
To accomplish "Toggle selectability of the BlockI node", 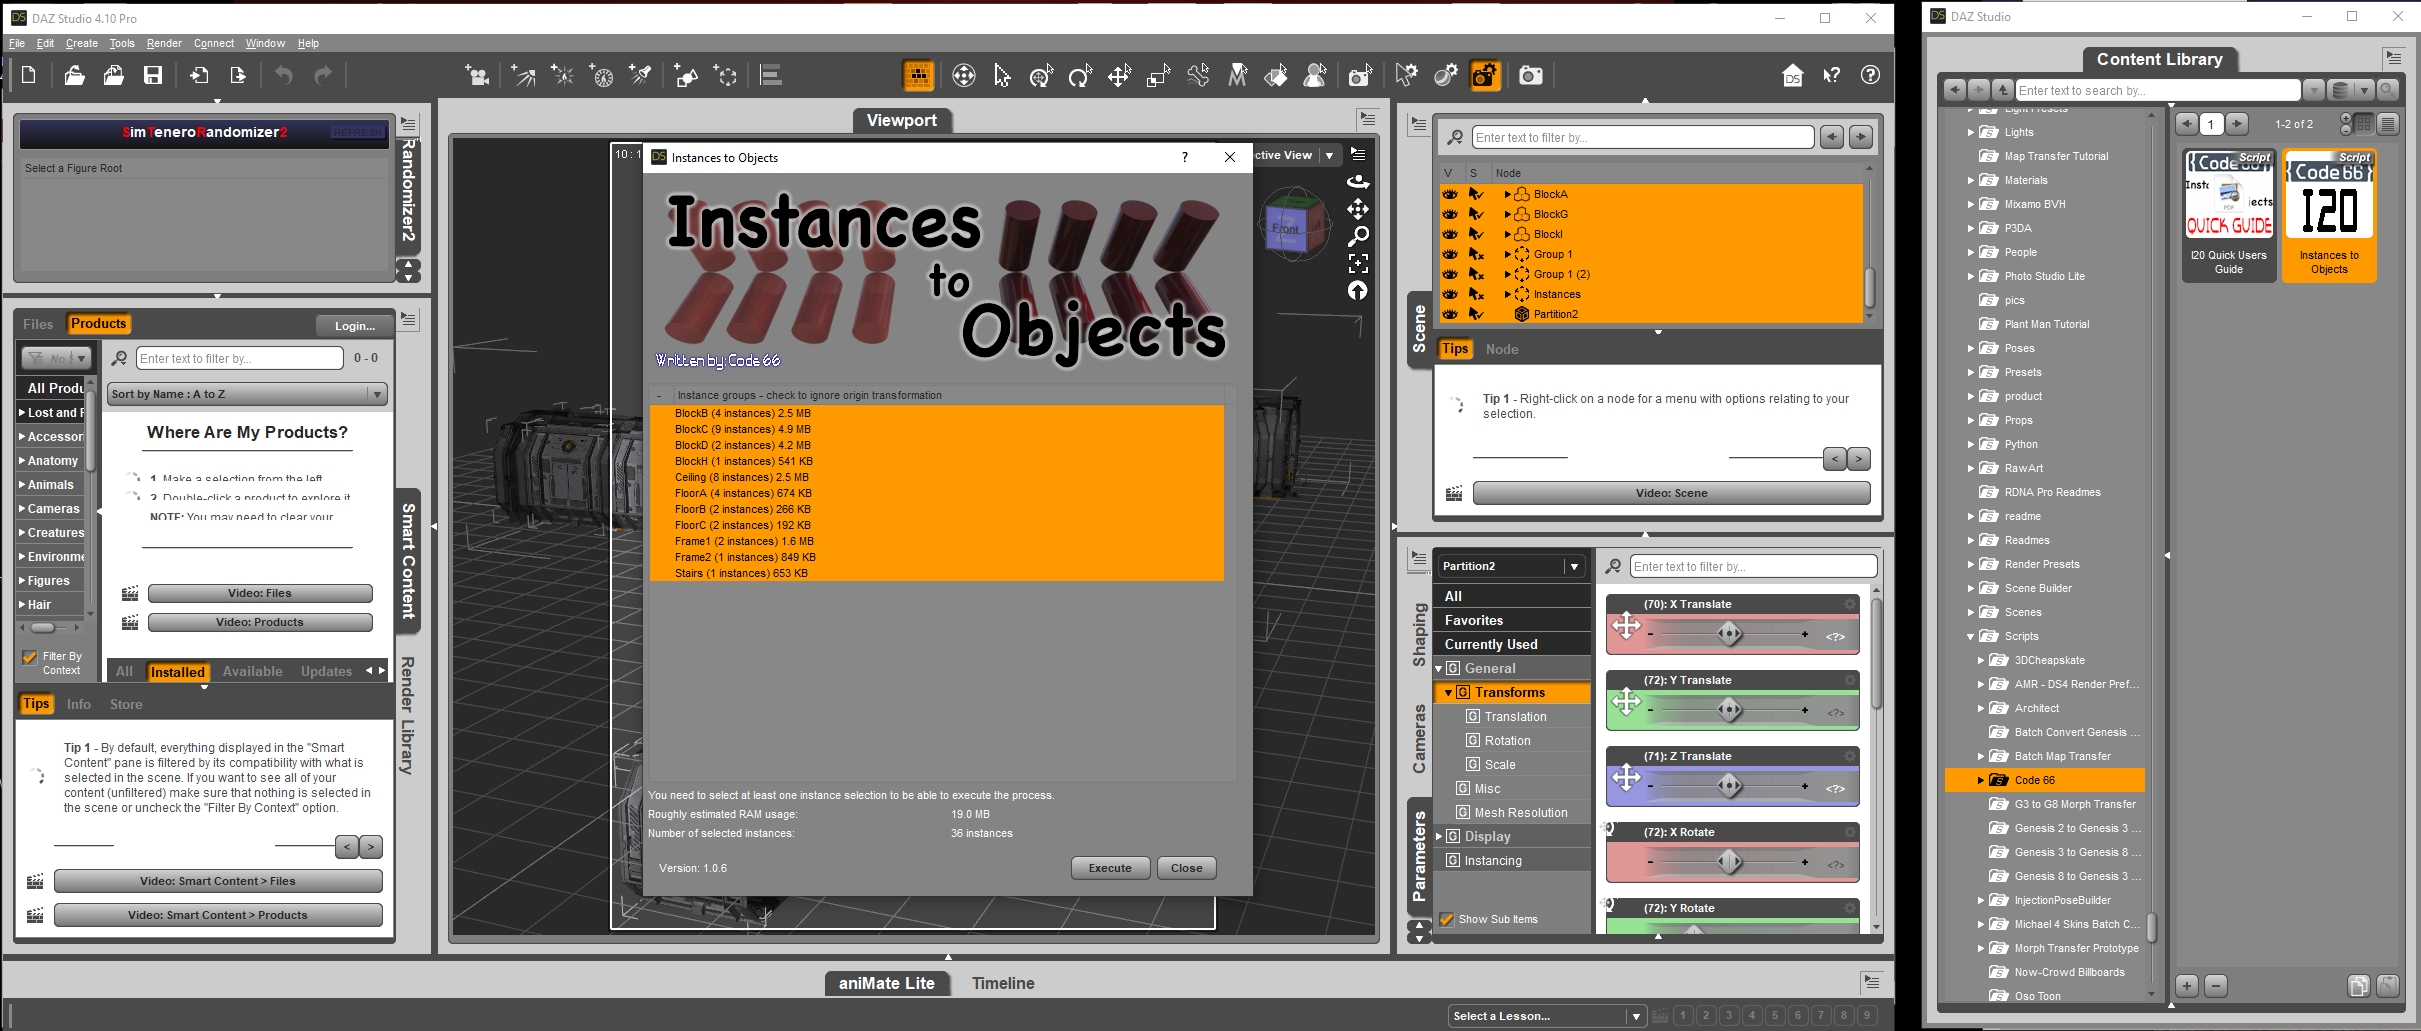I will click(1476, 234).
